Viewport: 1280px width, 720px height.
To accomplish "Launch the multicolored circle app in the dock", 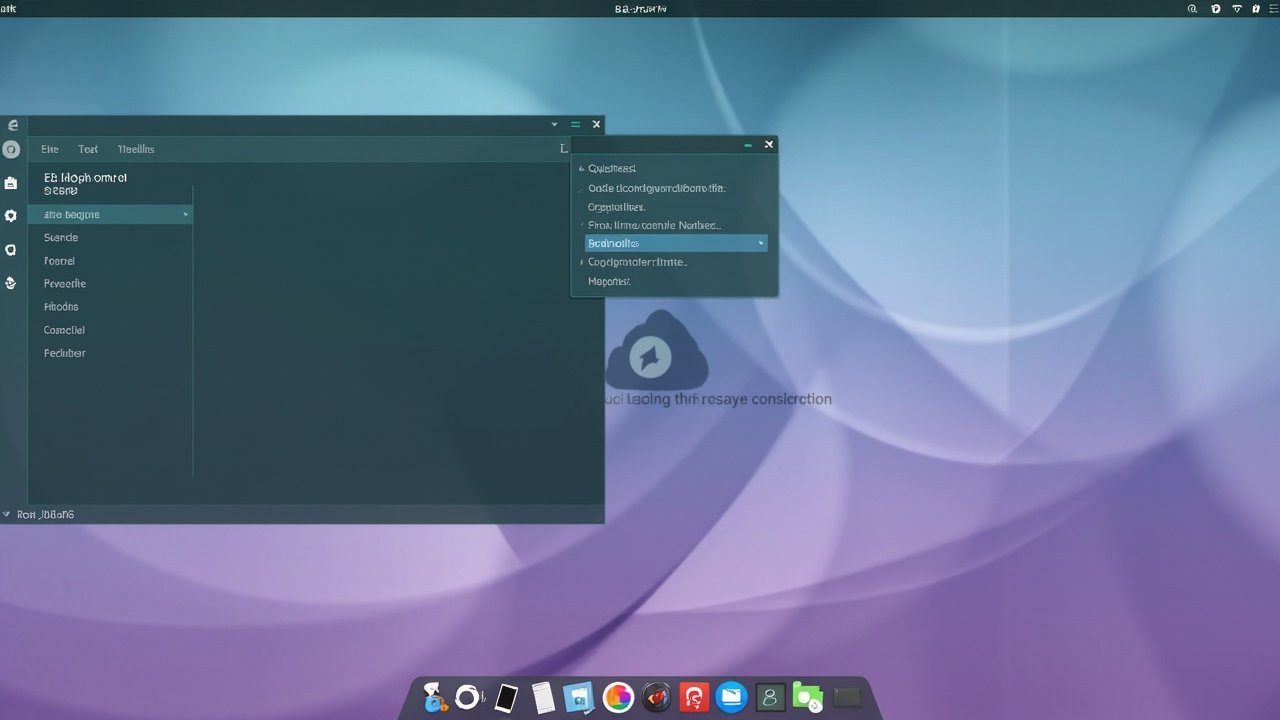I will pyautogui.click(x=618, y=697).
